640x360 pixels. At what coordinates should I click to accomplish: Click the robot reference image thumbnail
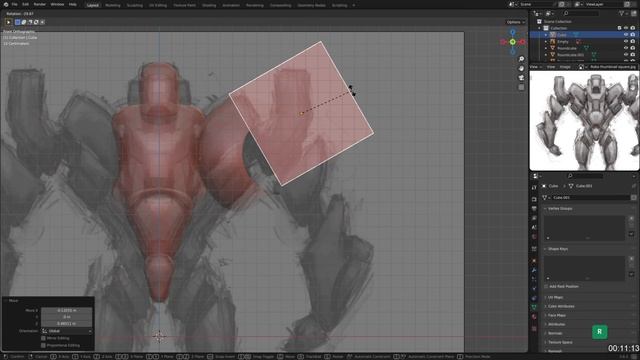pyautogui.click(x=584, y=120)
